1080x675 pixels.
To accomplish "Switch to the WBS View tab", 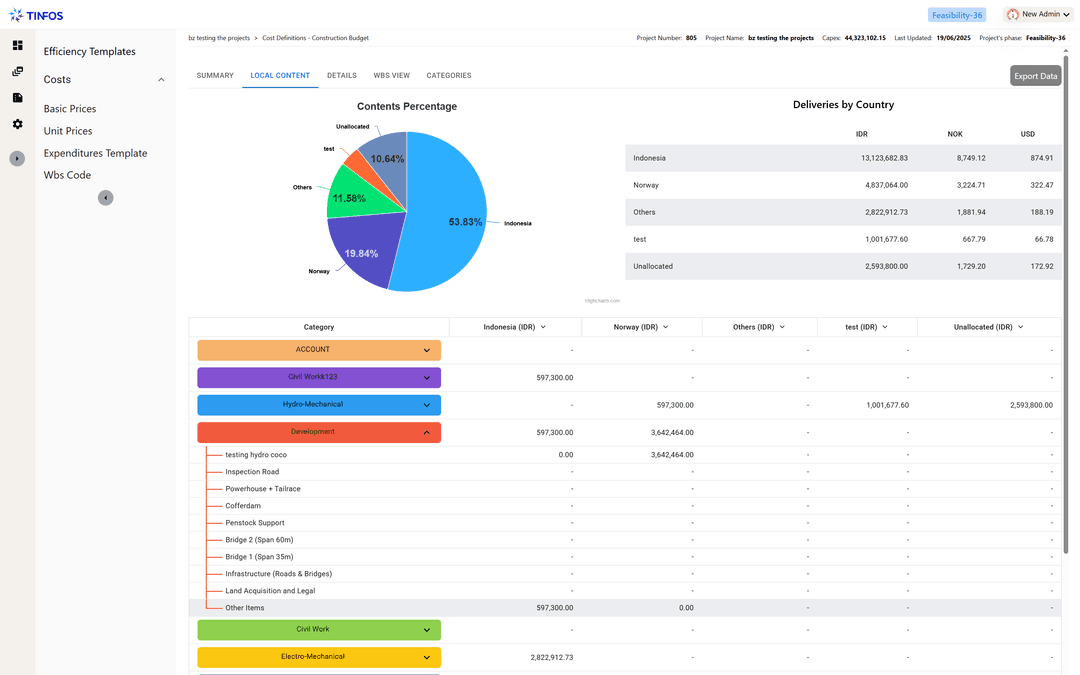I will tap(391, 76).
